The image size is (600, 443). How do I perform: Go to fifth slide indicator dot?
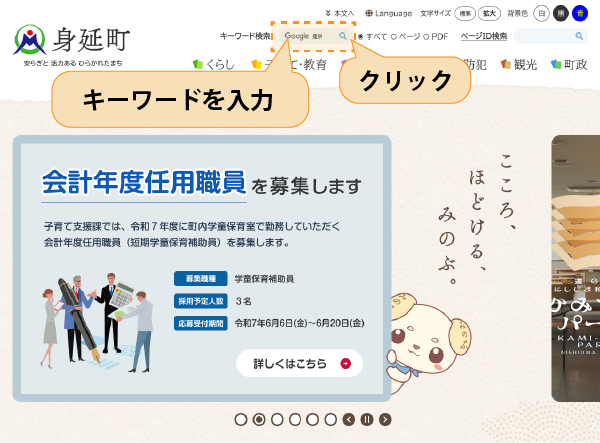[x=313, y=420]
